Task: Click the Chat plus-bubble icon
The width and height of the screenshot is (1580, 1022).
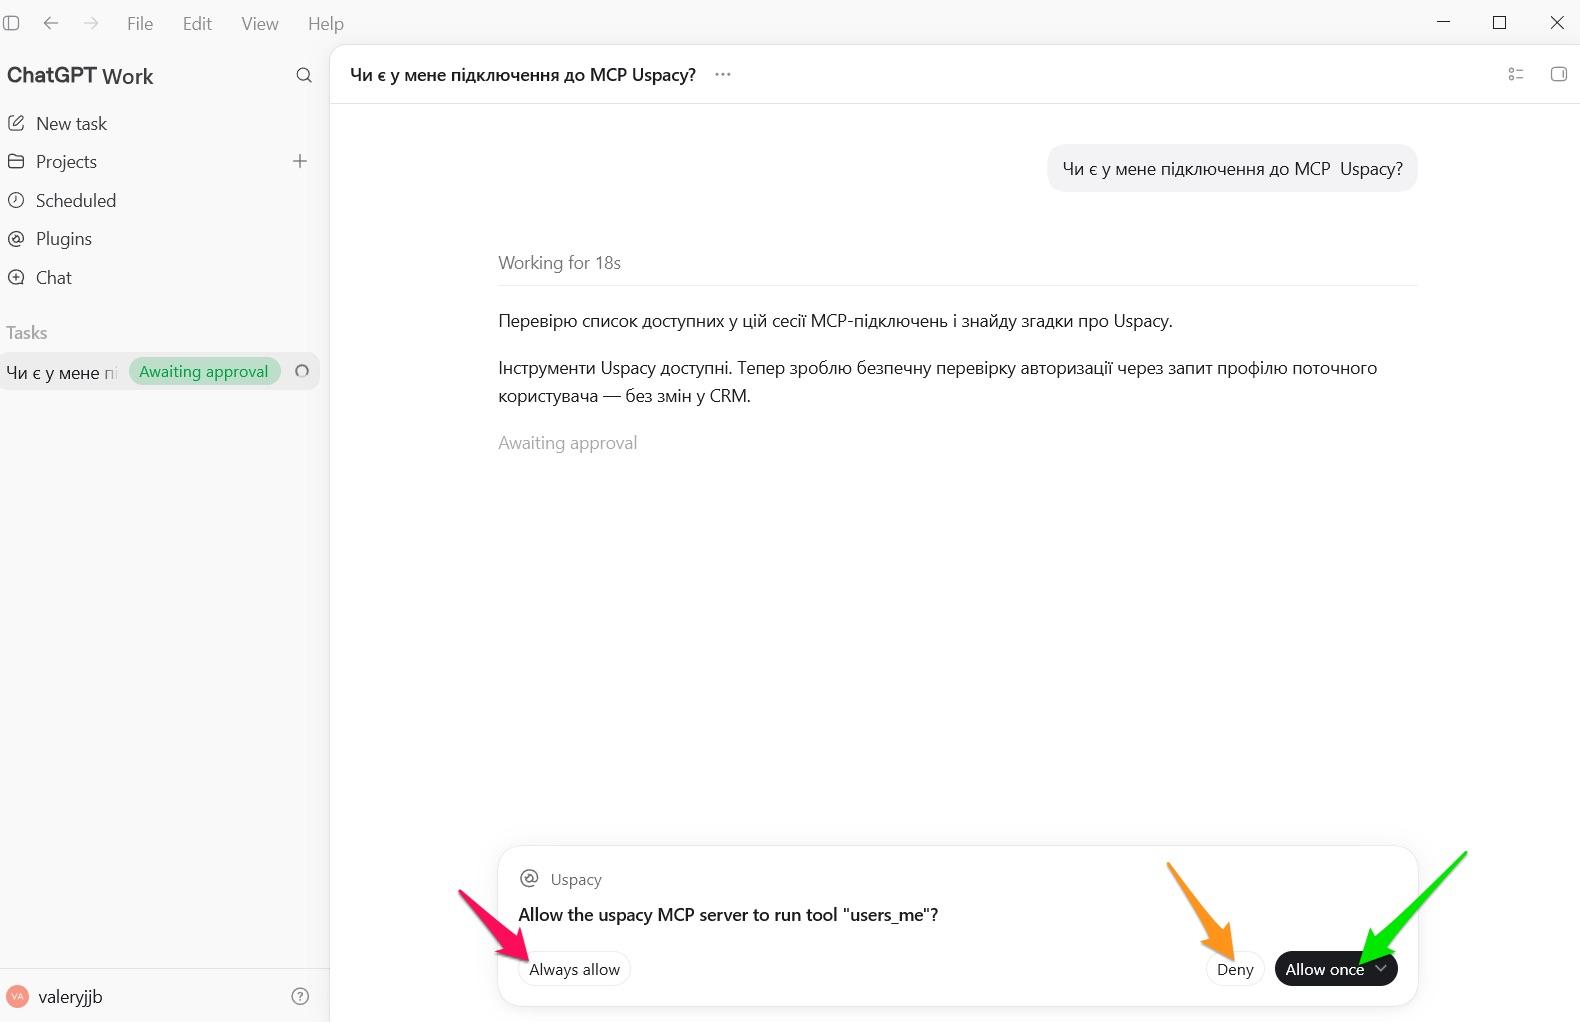Action: pos(16,277)
